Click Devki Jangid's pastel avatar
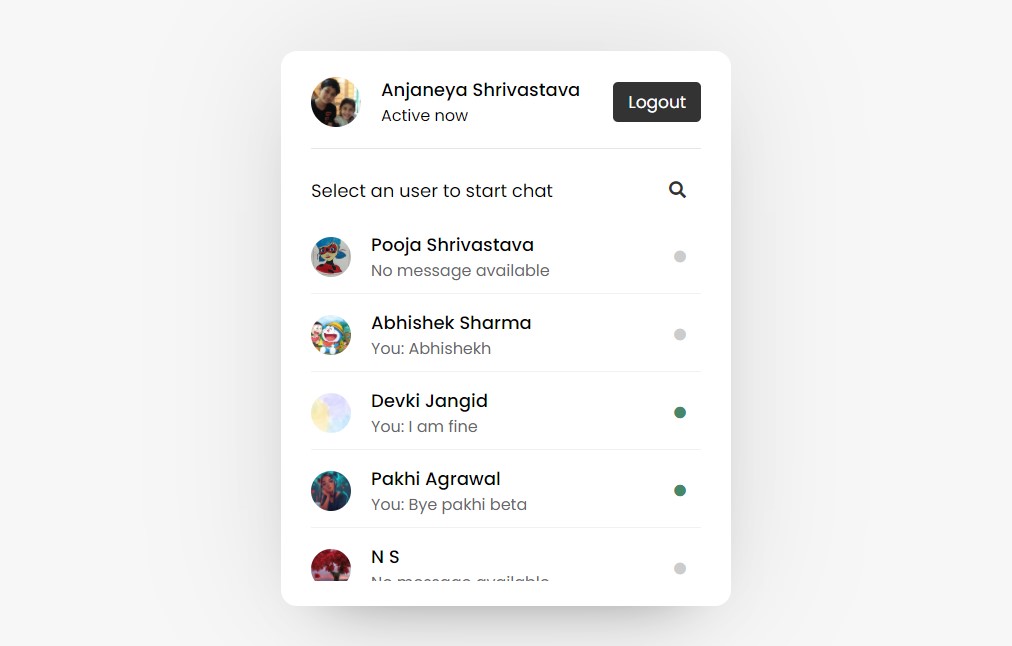This screenshot has width=1012, height=646. [331, 413]
